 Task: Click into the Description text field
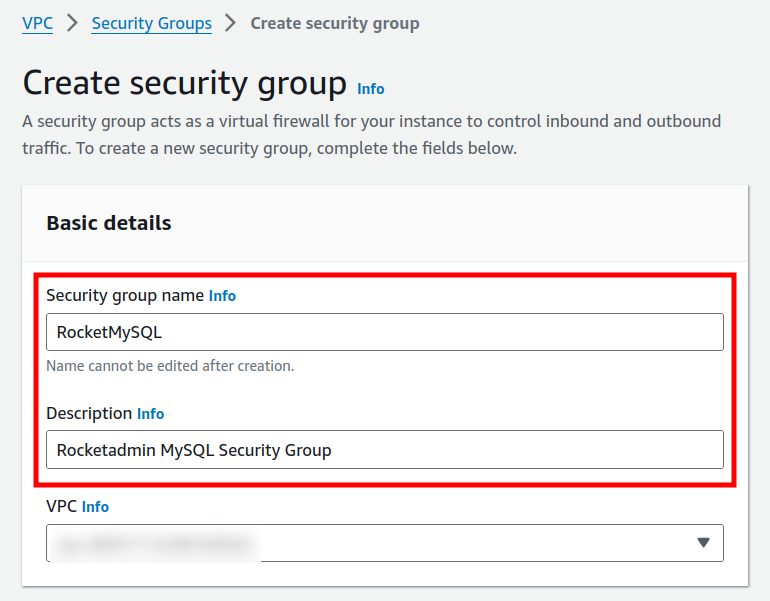[384, 450]
